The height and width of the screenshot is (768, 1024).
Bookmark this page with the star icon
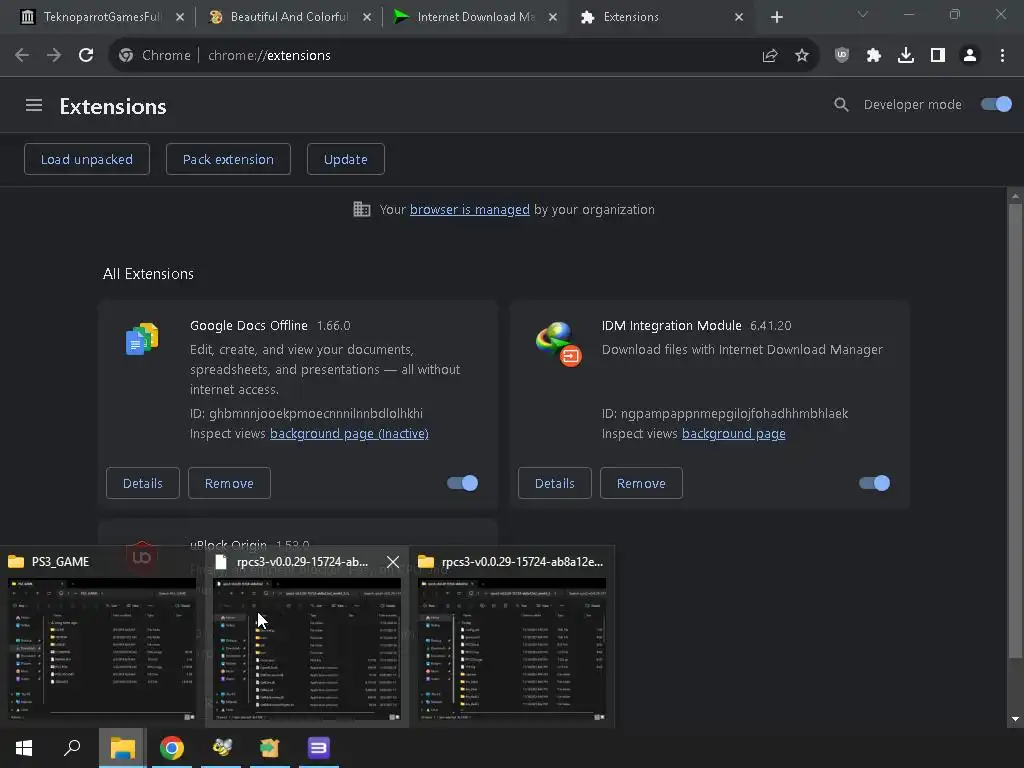pyautogui.click(x=802, y=56)
